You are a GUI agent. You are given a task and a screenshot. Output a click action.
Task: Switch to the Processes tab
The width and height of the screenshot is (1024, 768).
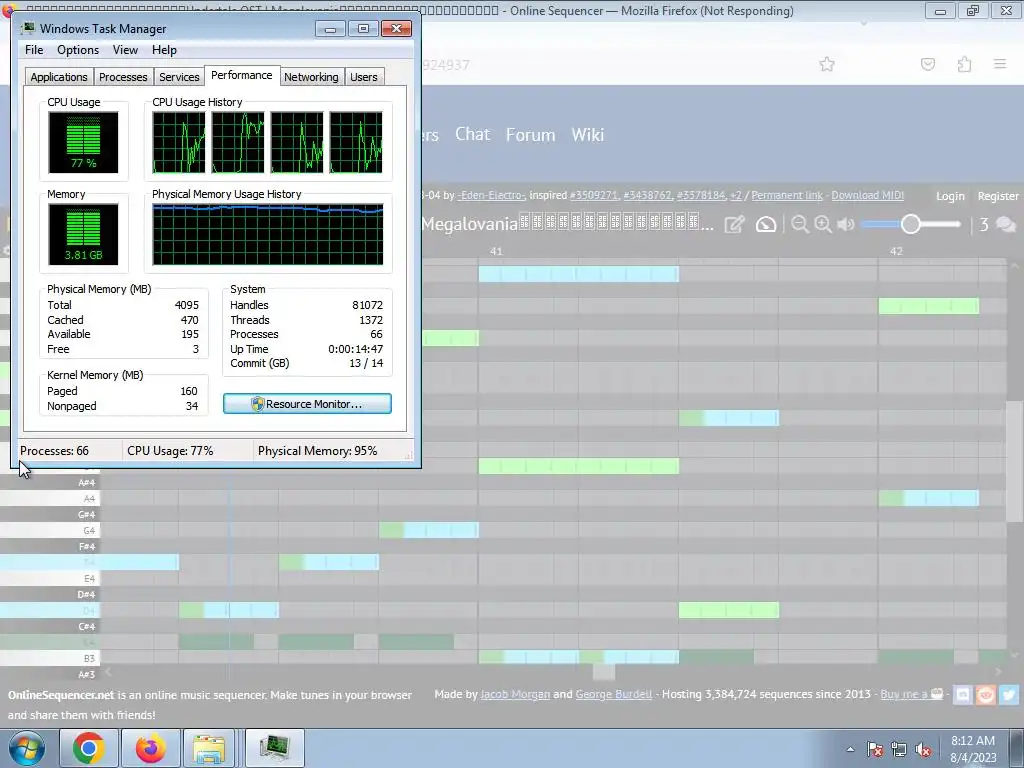pos(123,77)
